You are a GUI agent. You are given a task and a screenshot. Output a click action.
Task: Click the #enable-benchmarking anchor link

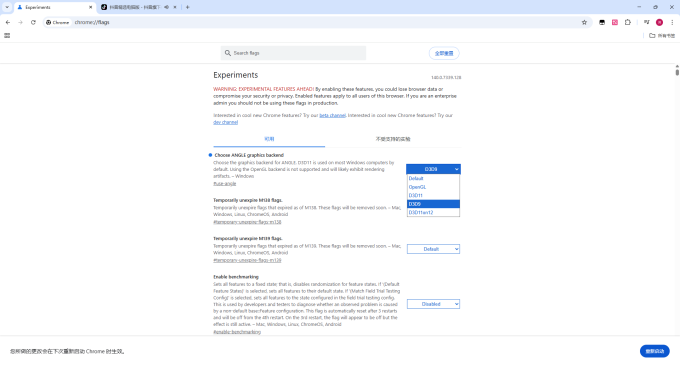[x=237, y=332]
